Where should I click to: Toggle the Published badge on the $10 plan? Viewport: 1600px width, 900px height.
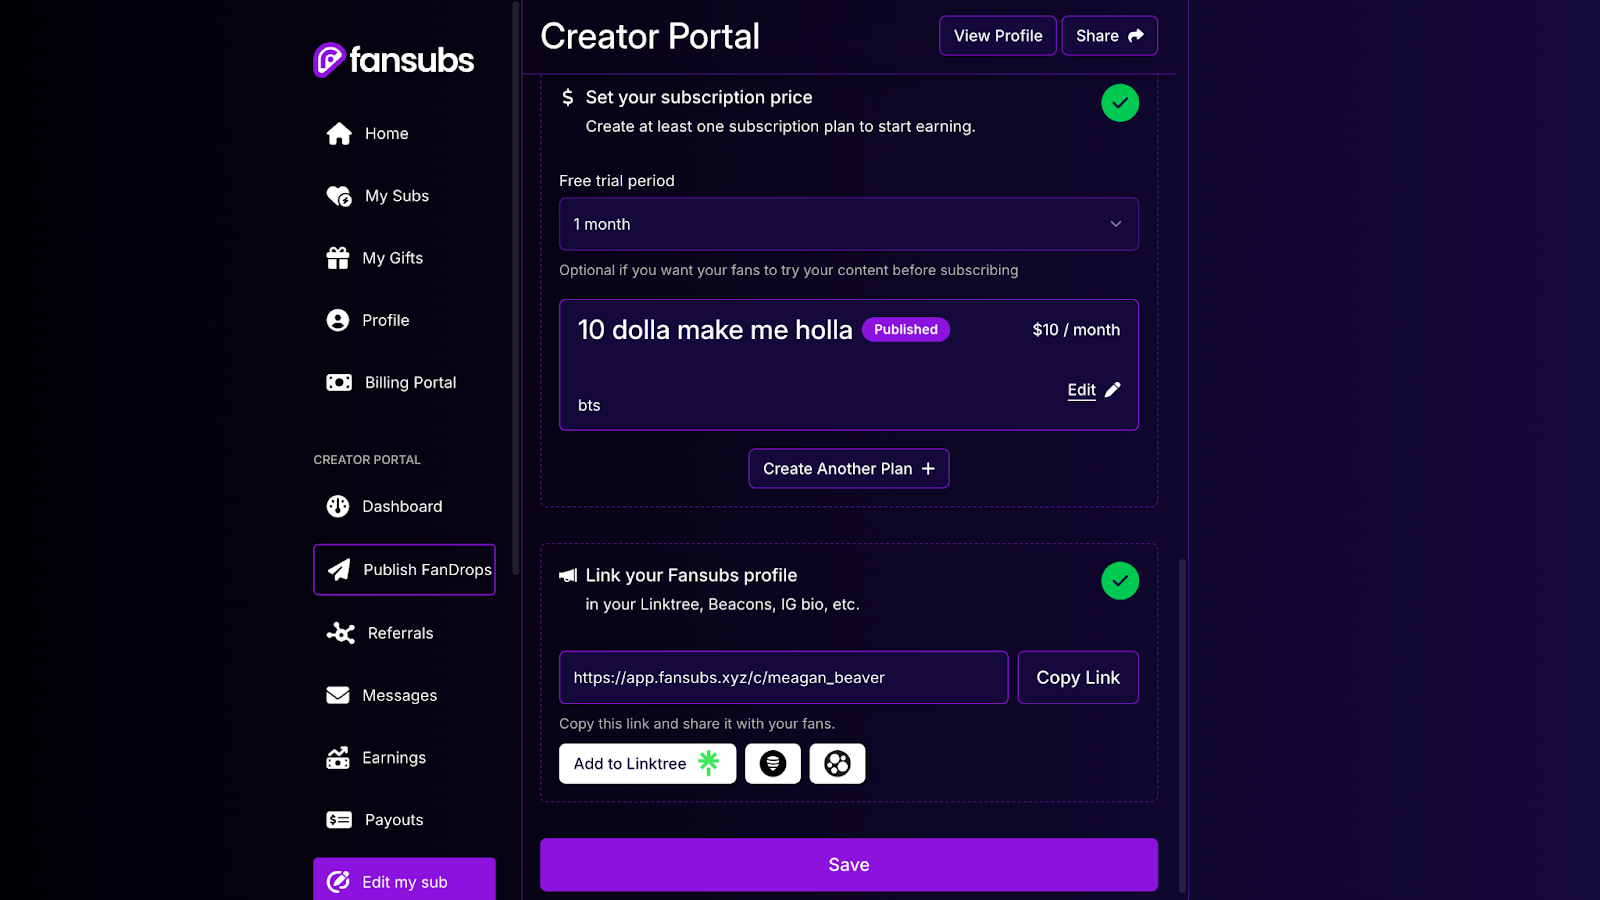click(x=905, y=329)
